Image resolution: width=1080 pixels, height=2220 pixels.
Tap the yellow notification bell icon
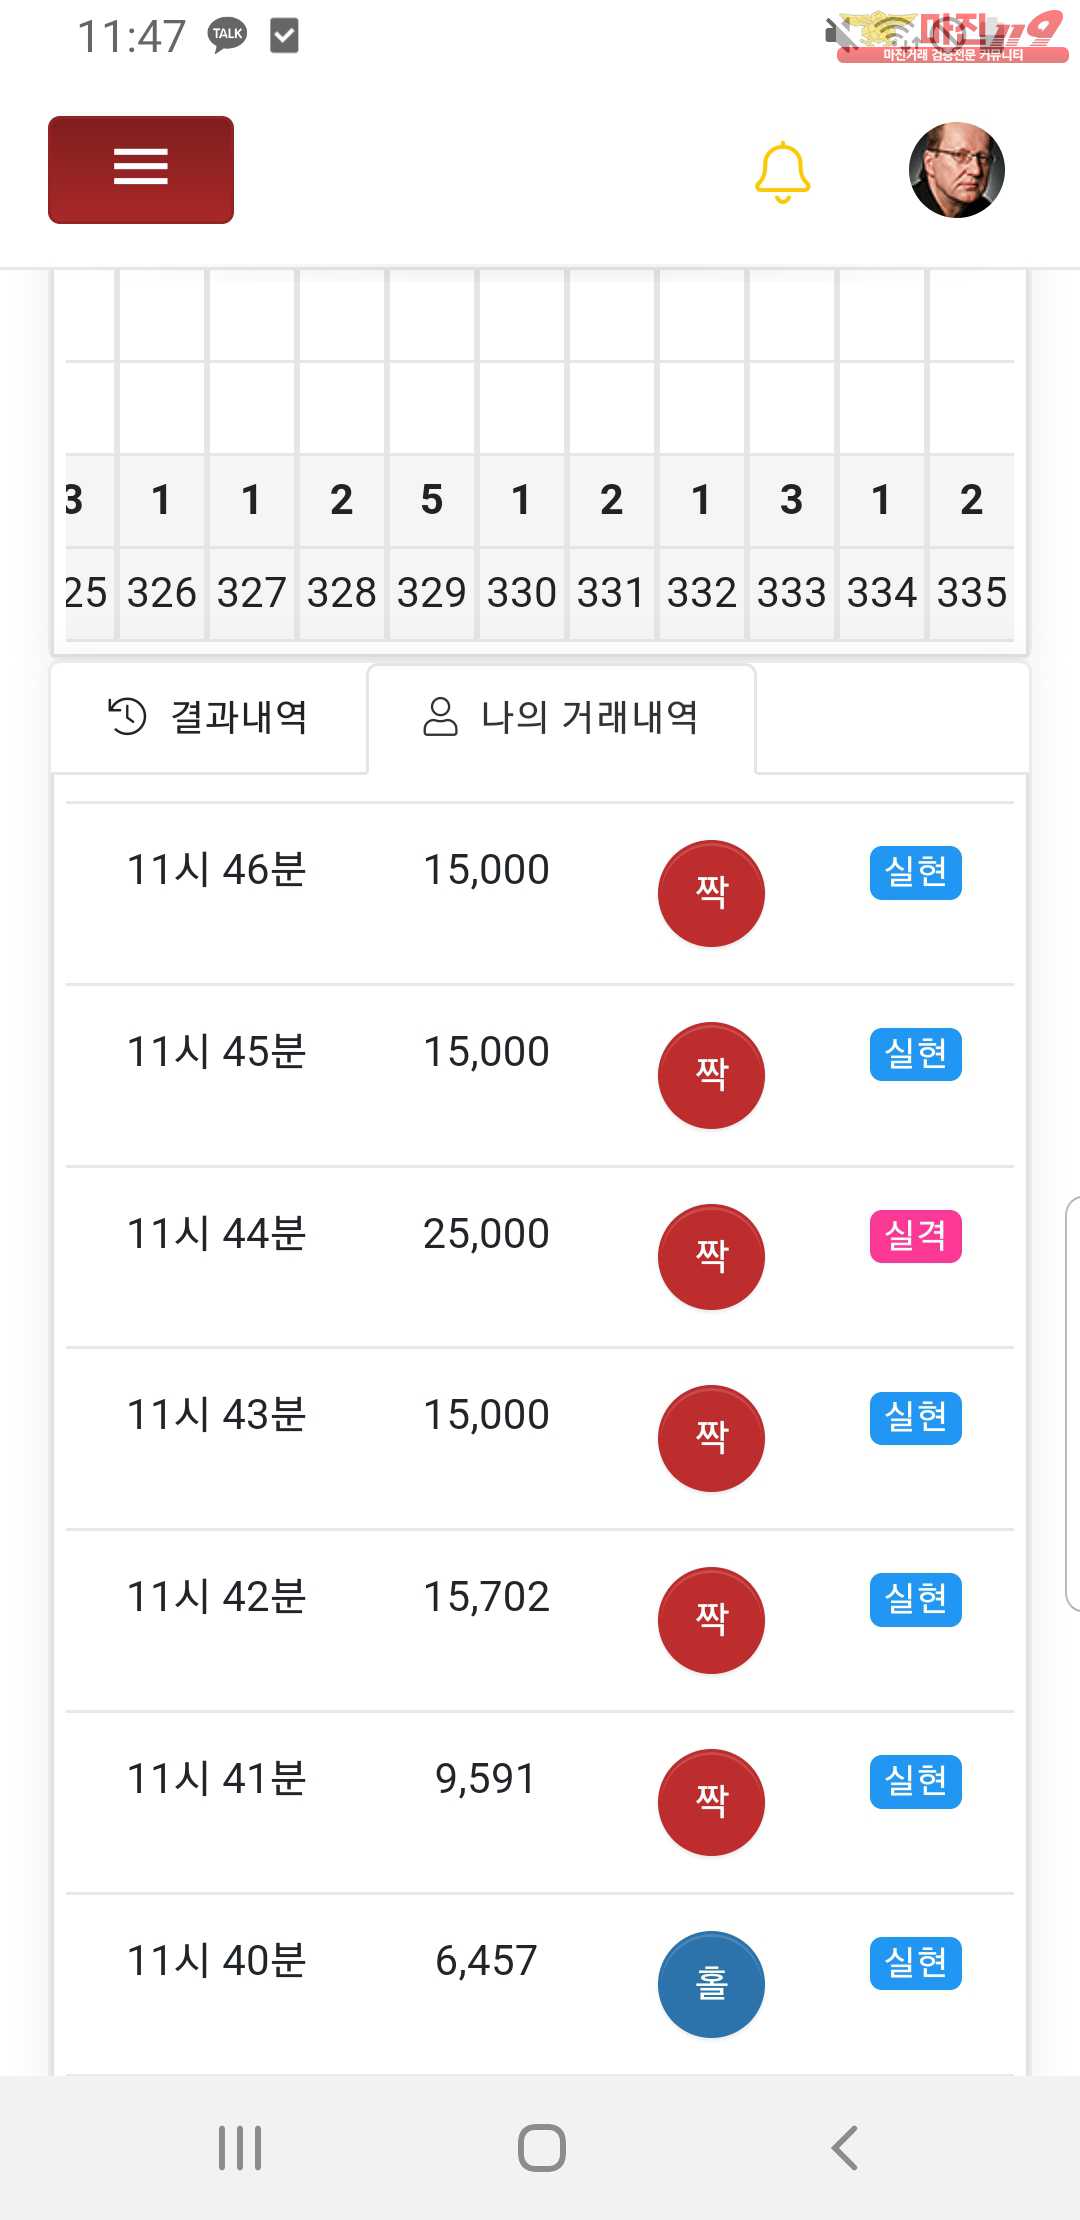click(782, 172)
